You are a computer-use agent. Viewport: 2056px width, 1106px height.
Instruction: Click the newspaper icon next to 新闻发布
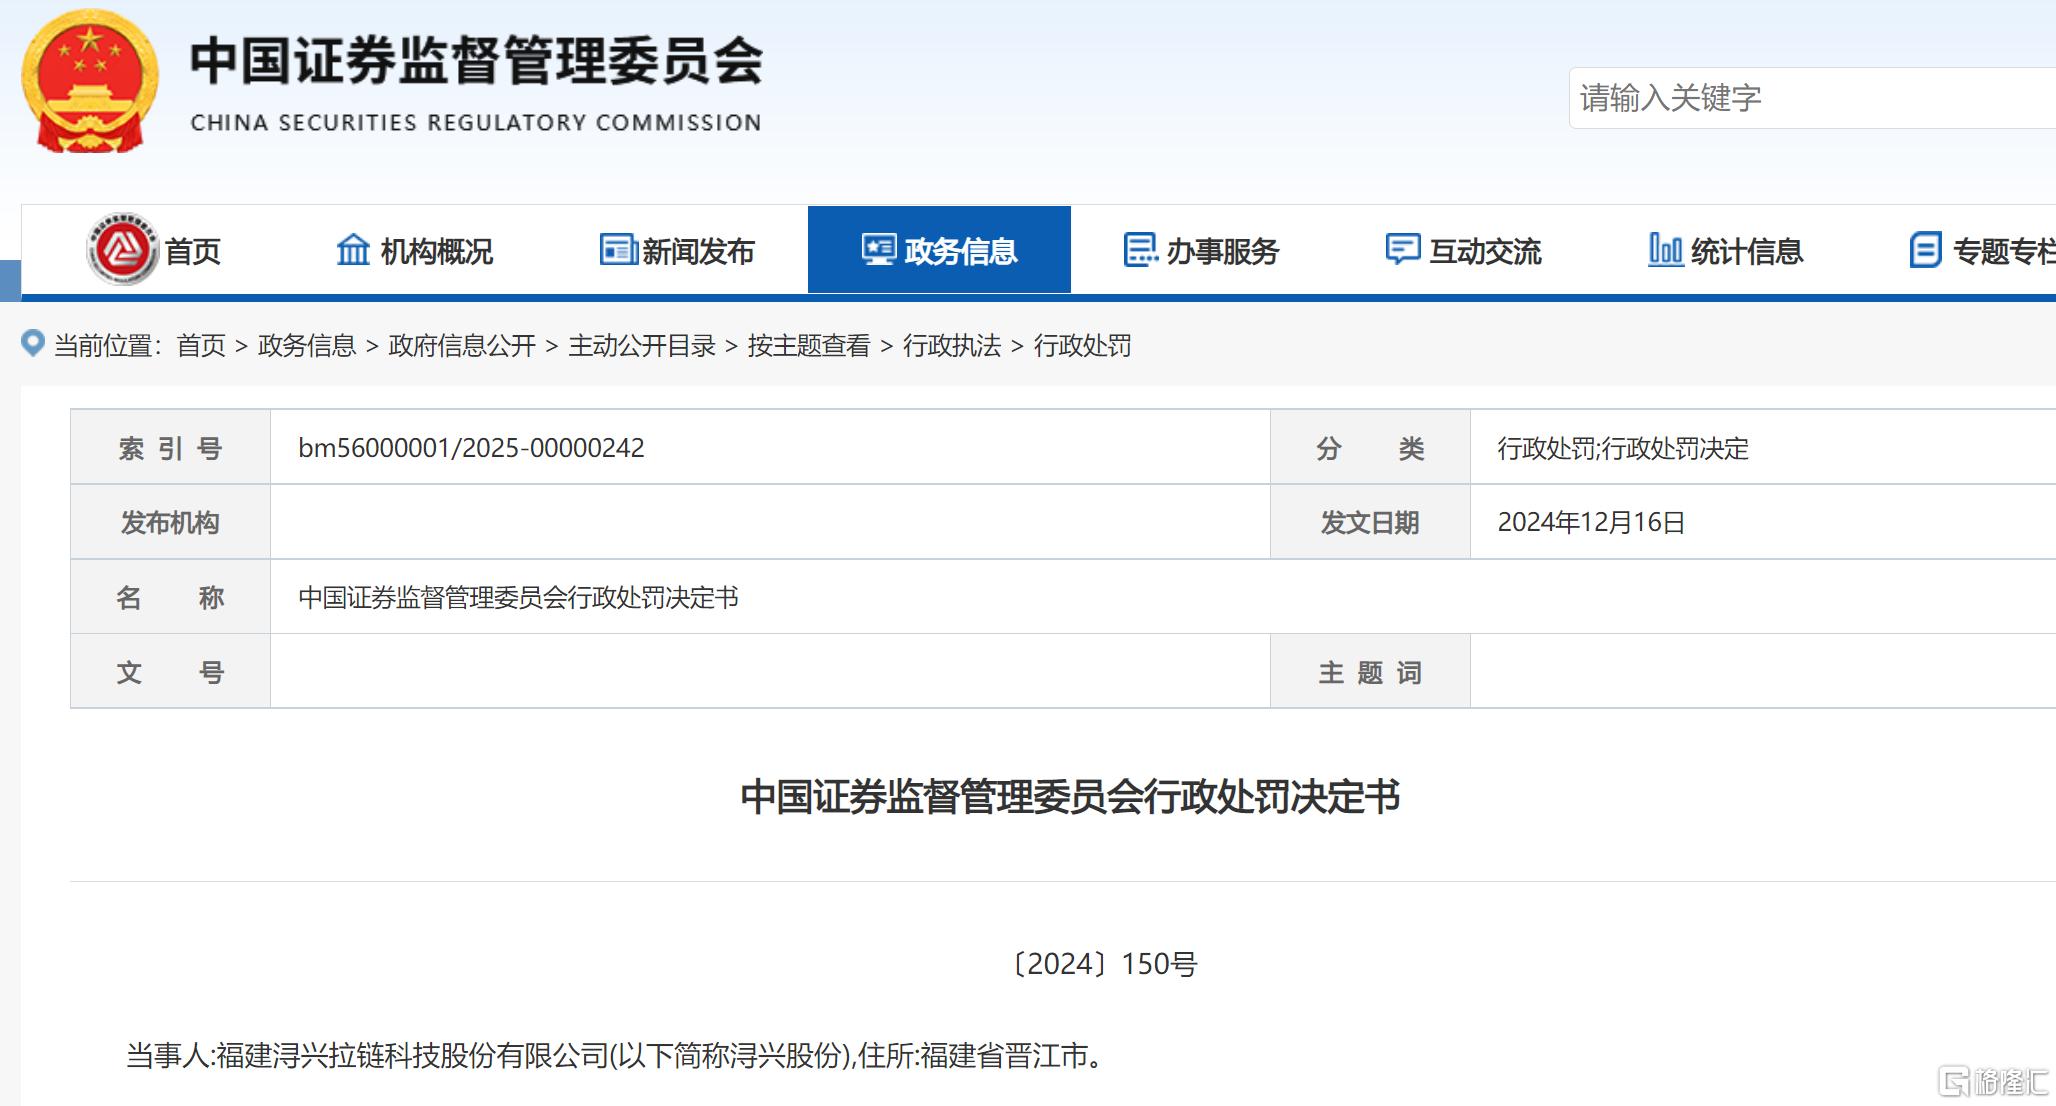pyautogui.click(x=618, y=249)
